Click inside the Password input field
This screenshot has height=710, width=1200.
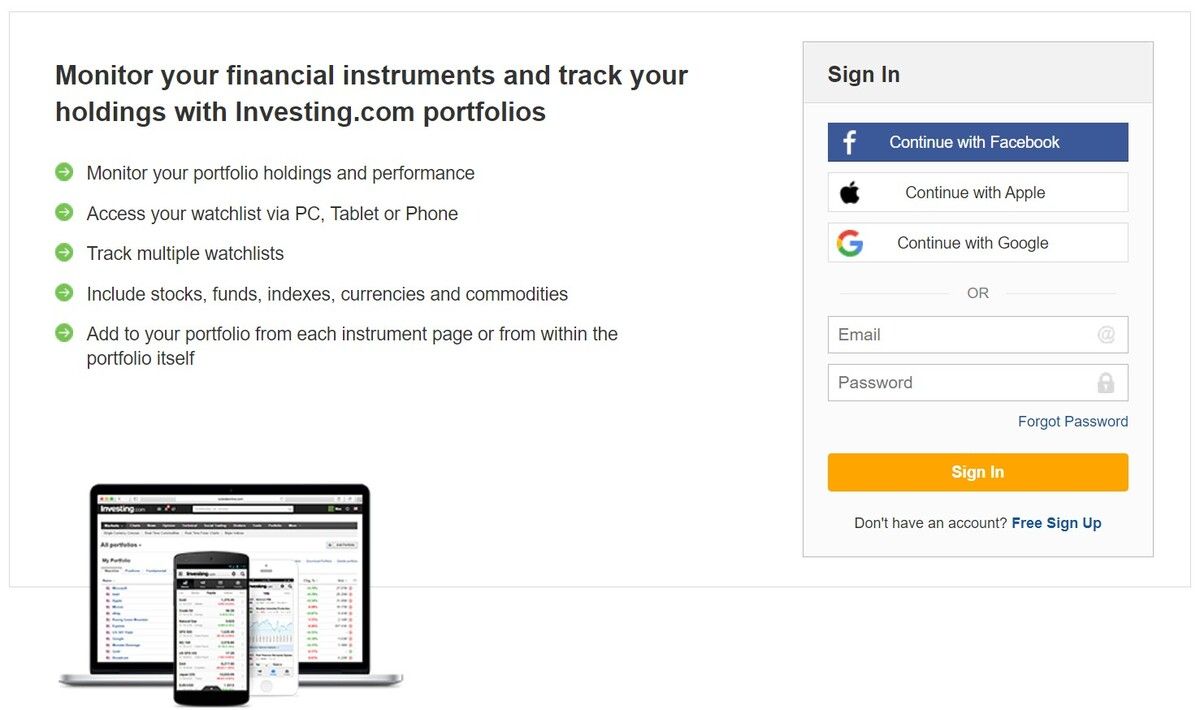click(950, 382)
